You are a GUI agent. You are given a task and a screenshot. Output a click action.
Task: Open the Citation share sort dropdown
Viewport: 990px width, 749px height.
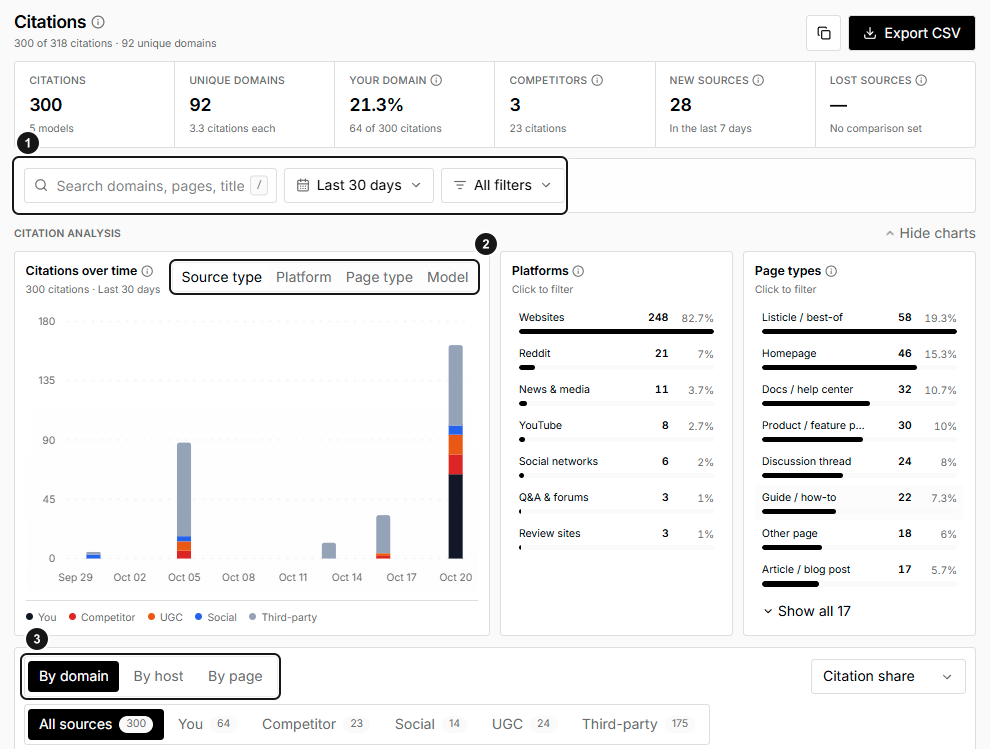click(888, 676)
